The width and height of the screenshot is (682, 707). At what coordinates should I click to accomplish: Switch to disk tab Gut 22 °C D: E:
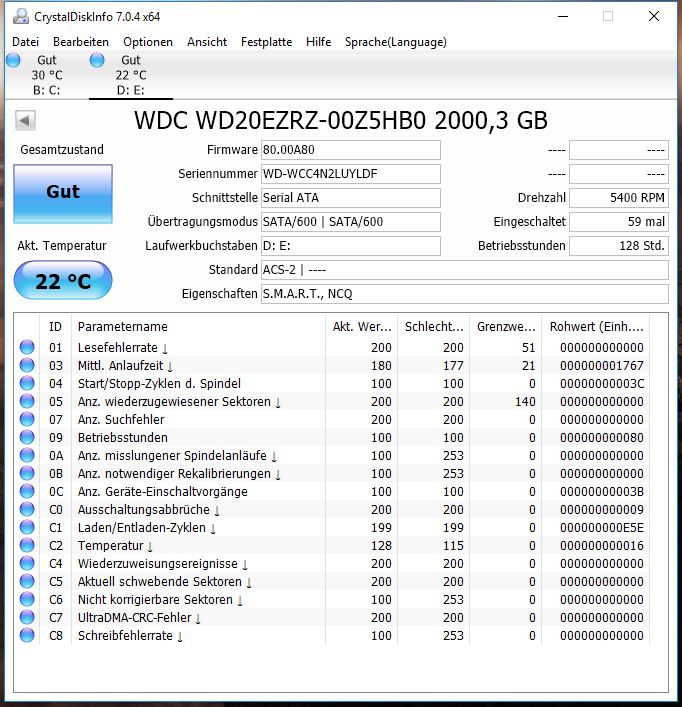coord(131,75)
